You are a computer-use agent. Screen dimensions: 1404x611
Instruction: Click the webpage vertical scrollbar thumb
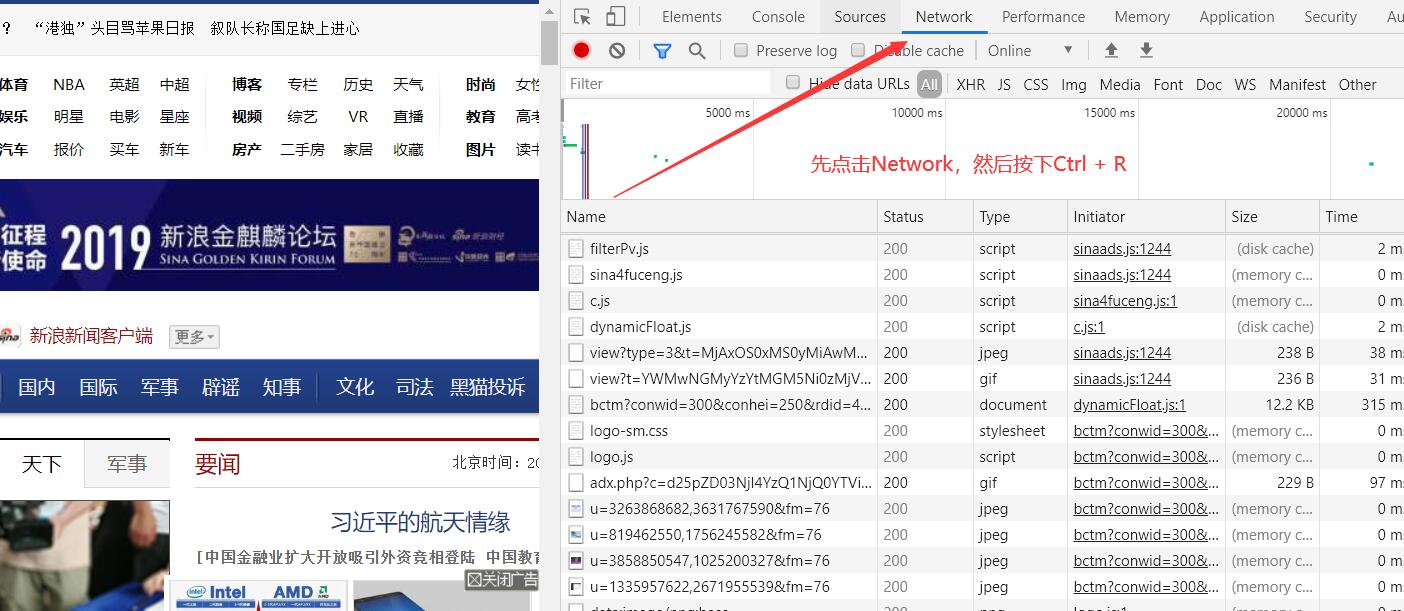click(549, 42)
